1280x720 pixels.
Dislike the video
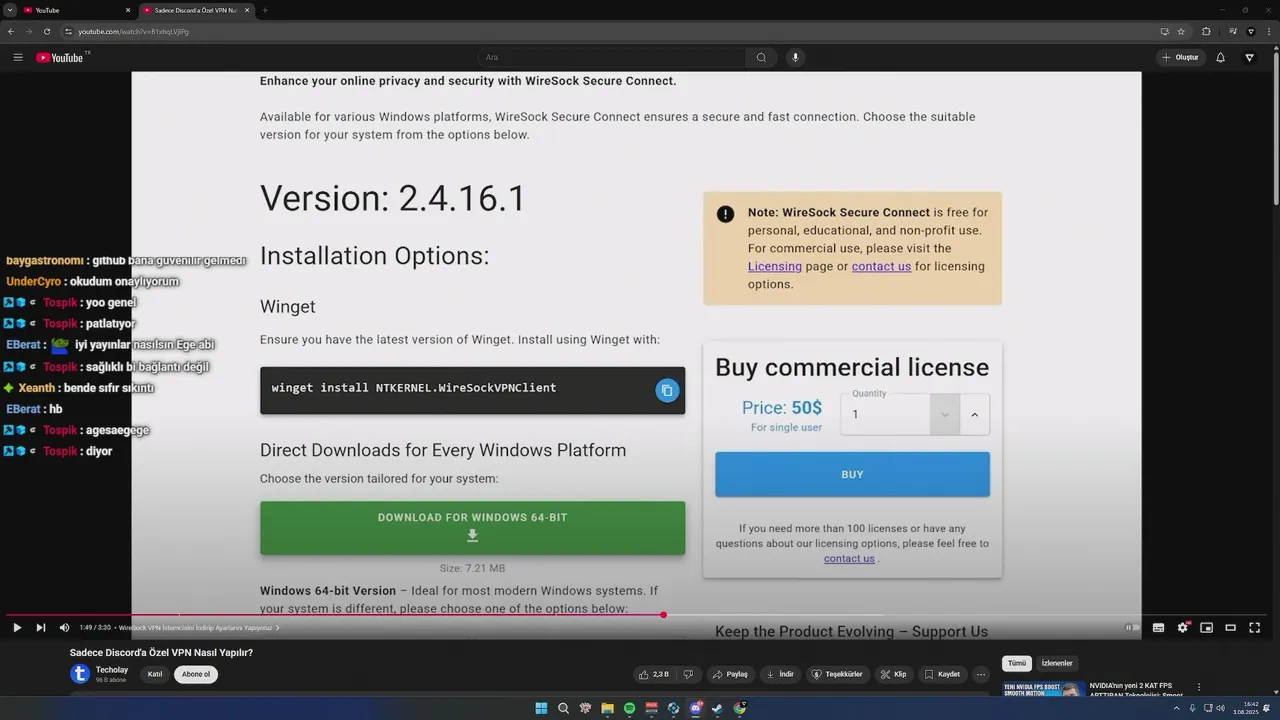(687, 674)
